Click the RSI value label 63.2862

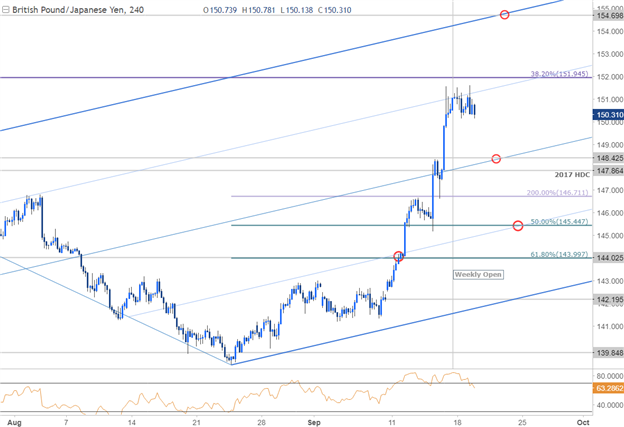point(608,388)
